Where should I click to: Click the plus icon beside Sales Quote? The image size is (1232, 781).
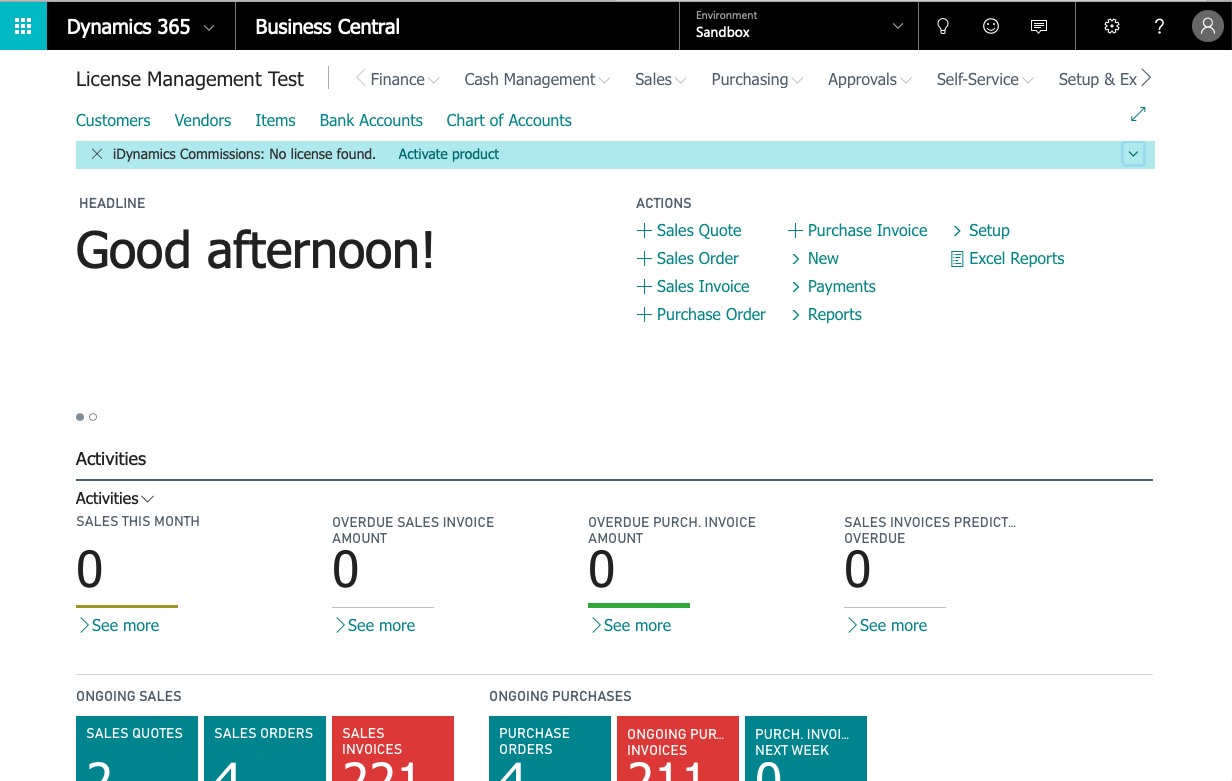tap(644, 230)
